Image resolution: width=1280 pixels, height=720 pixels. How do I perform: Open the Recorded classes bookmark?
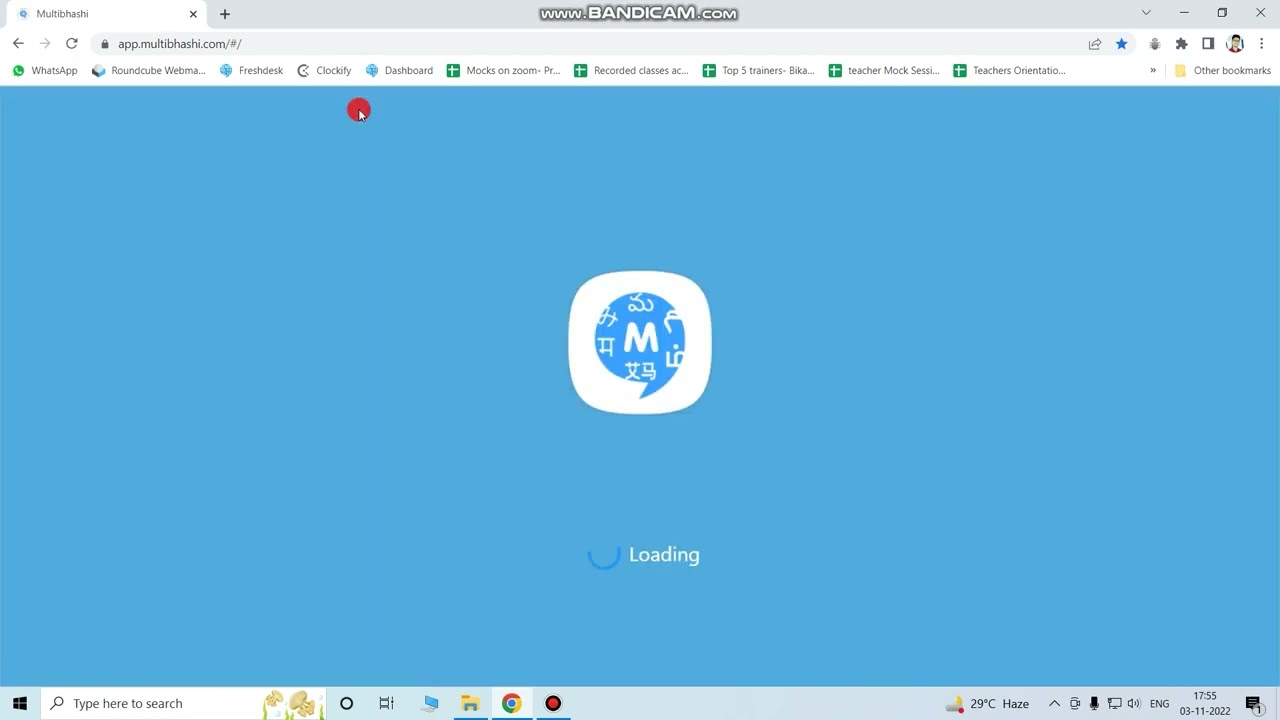(x=631, y=71)
